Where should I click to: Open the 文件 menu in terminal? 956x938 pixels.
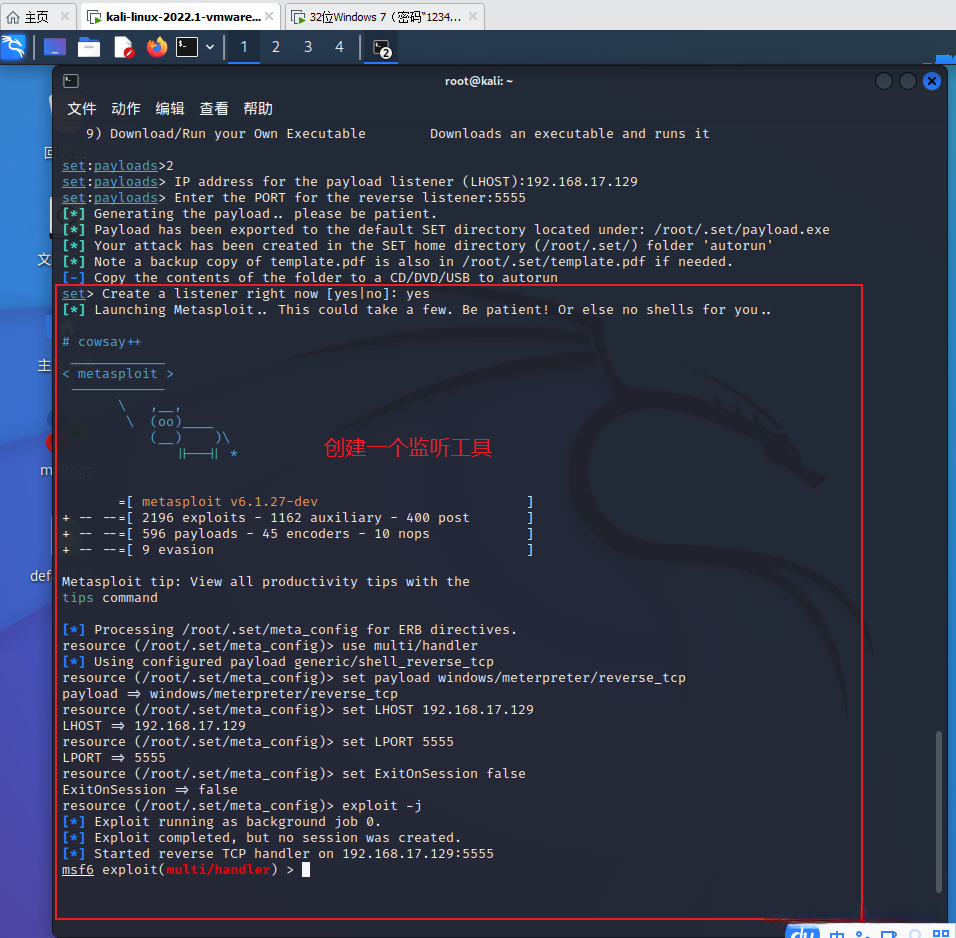[x=82, y=109]
